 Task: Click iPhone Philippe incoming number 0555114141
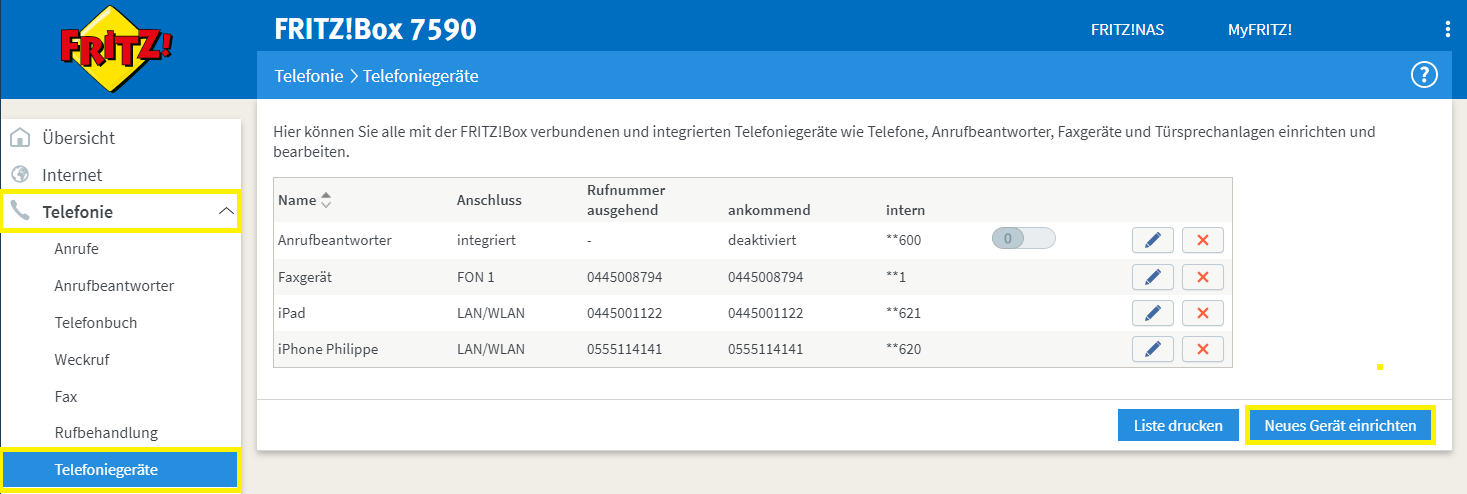coord(766,349)
